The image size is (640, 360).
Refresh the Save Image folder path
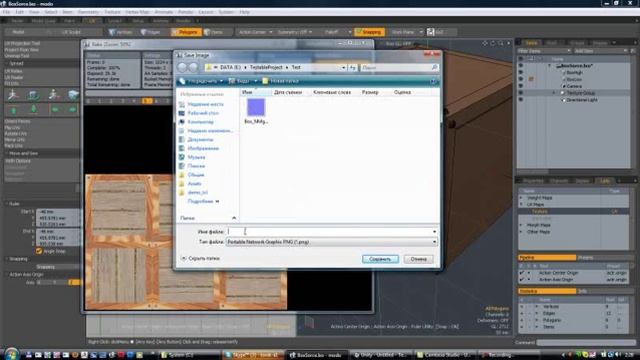tap(352, 67)
